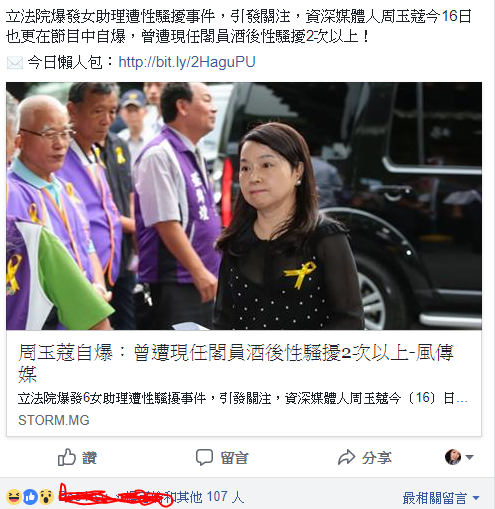The image size is (495, 509).
Task: Open the bit.ly/2HaguPU link
Action: click(x=187, y=62)
